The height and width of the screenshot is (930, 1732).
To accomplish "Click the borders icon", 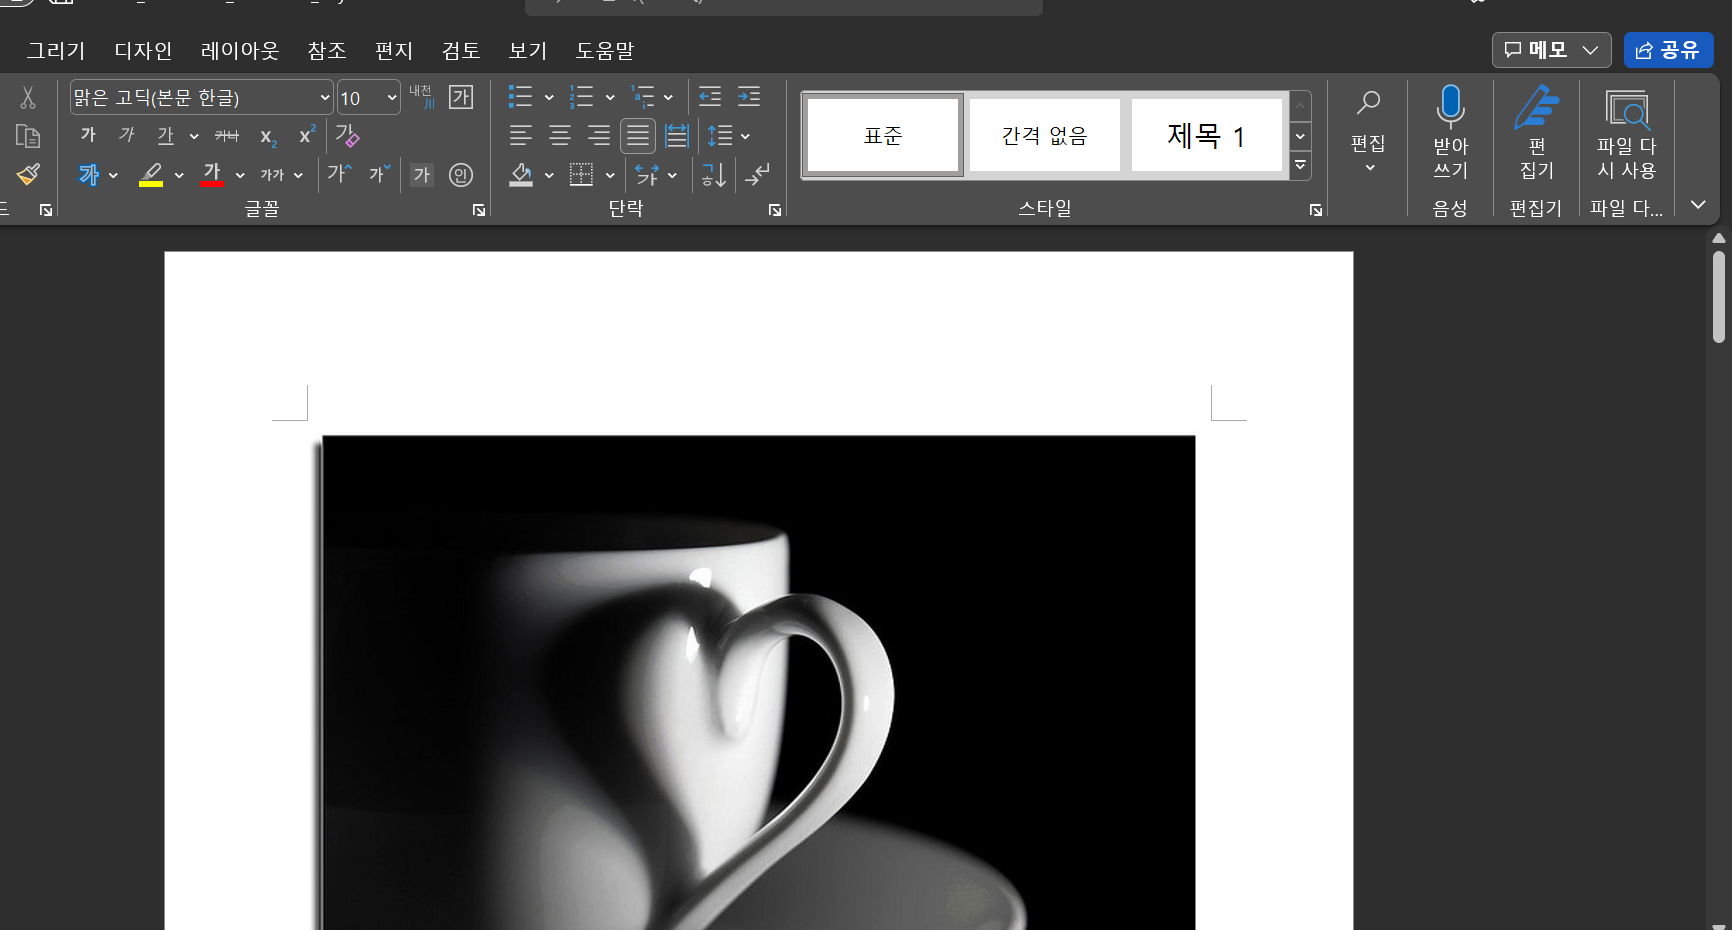I will 581,175.
